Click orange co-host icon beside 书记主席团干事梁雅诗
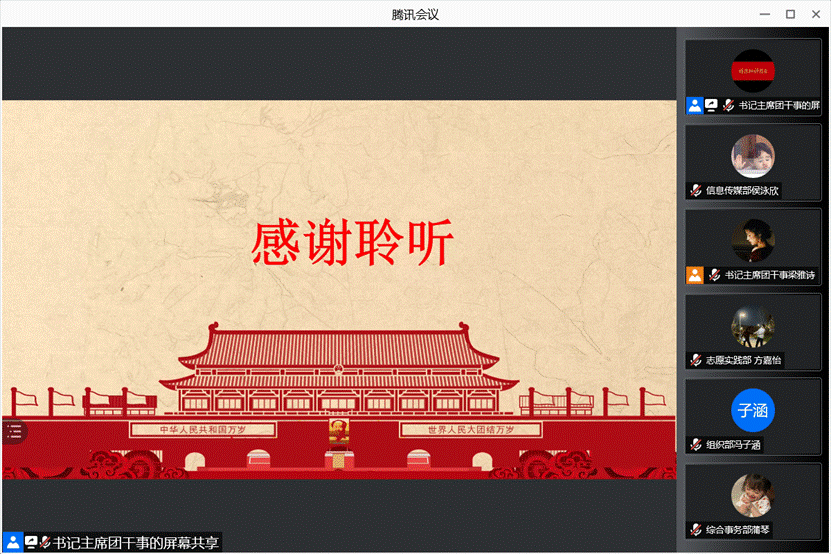The height and width of the screenshot is (554, 831). 695,275
